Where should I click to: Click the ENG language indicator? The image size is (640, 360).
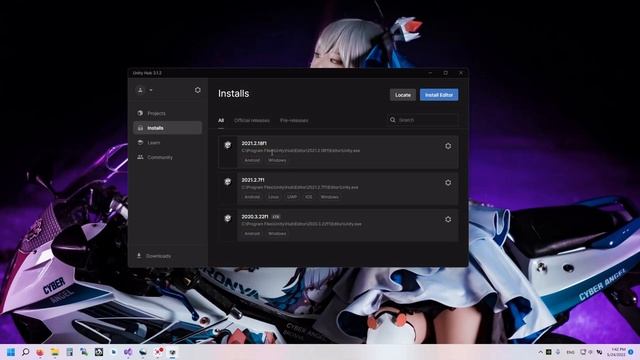pyautogui.click(x=570, y=352)
